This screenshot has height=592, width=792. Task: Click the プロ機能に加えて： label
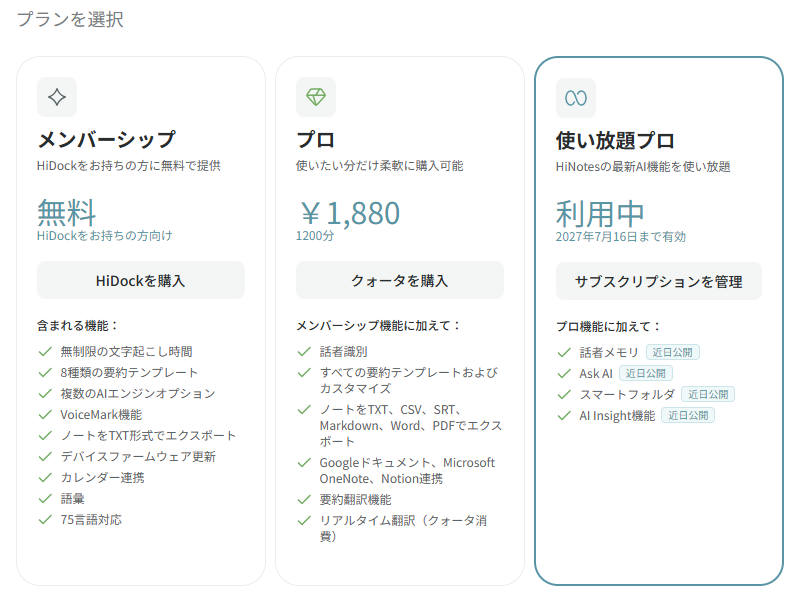[x=609, y=327]
